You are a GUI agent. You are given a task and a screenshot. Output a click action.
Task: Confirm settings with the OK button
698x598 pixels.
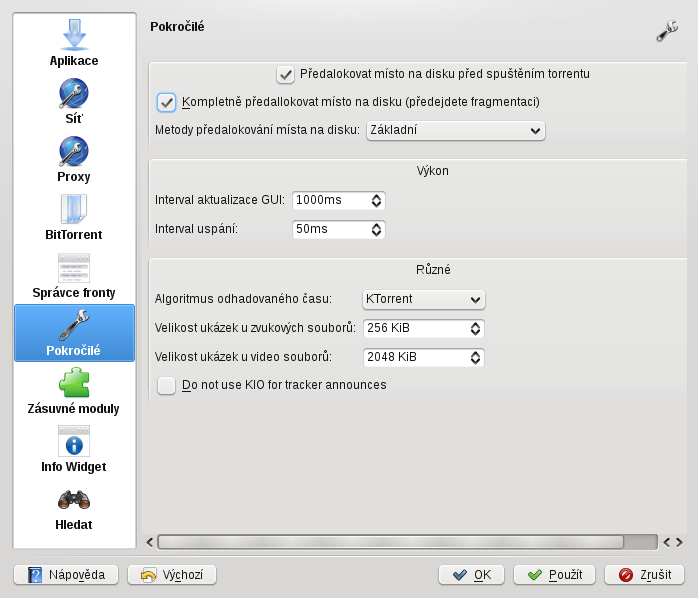471,575
